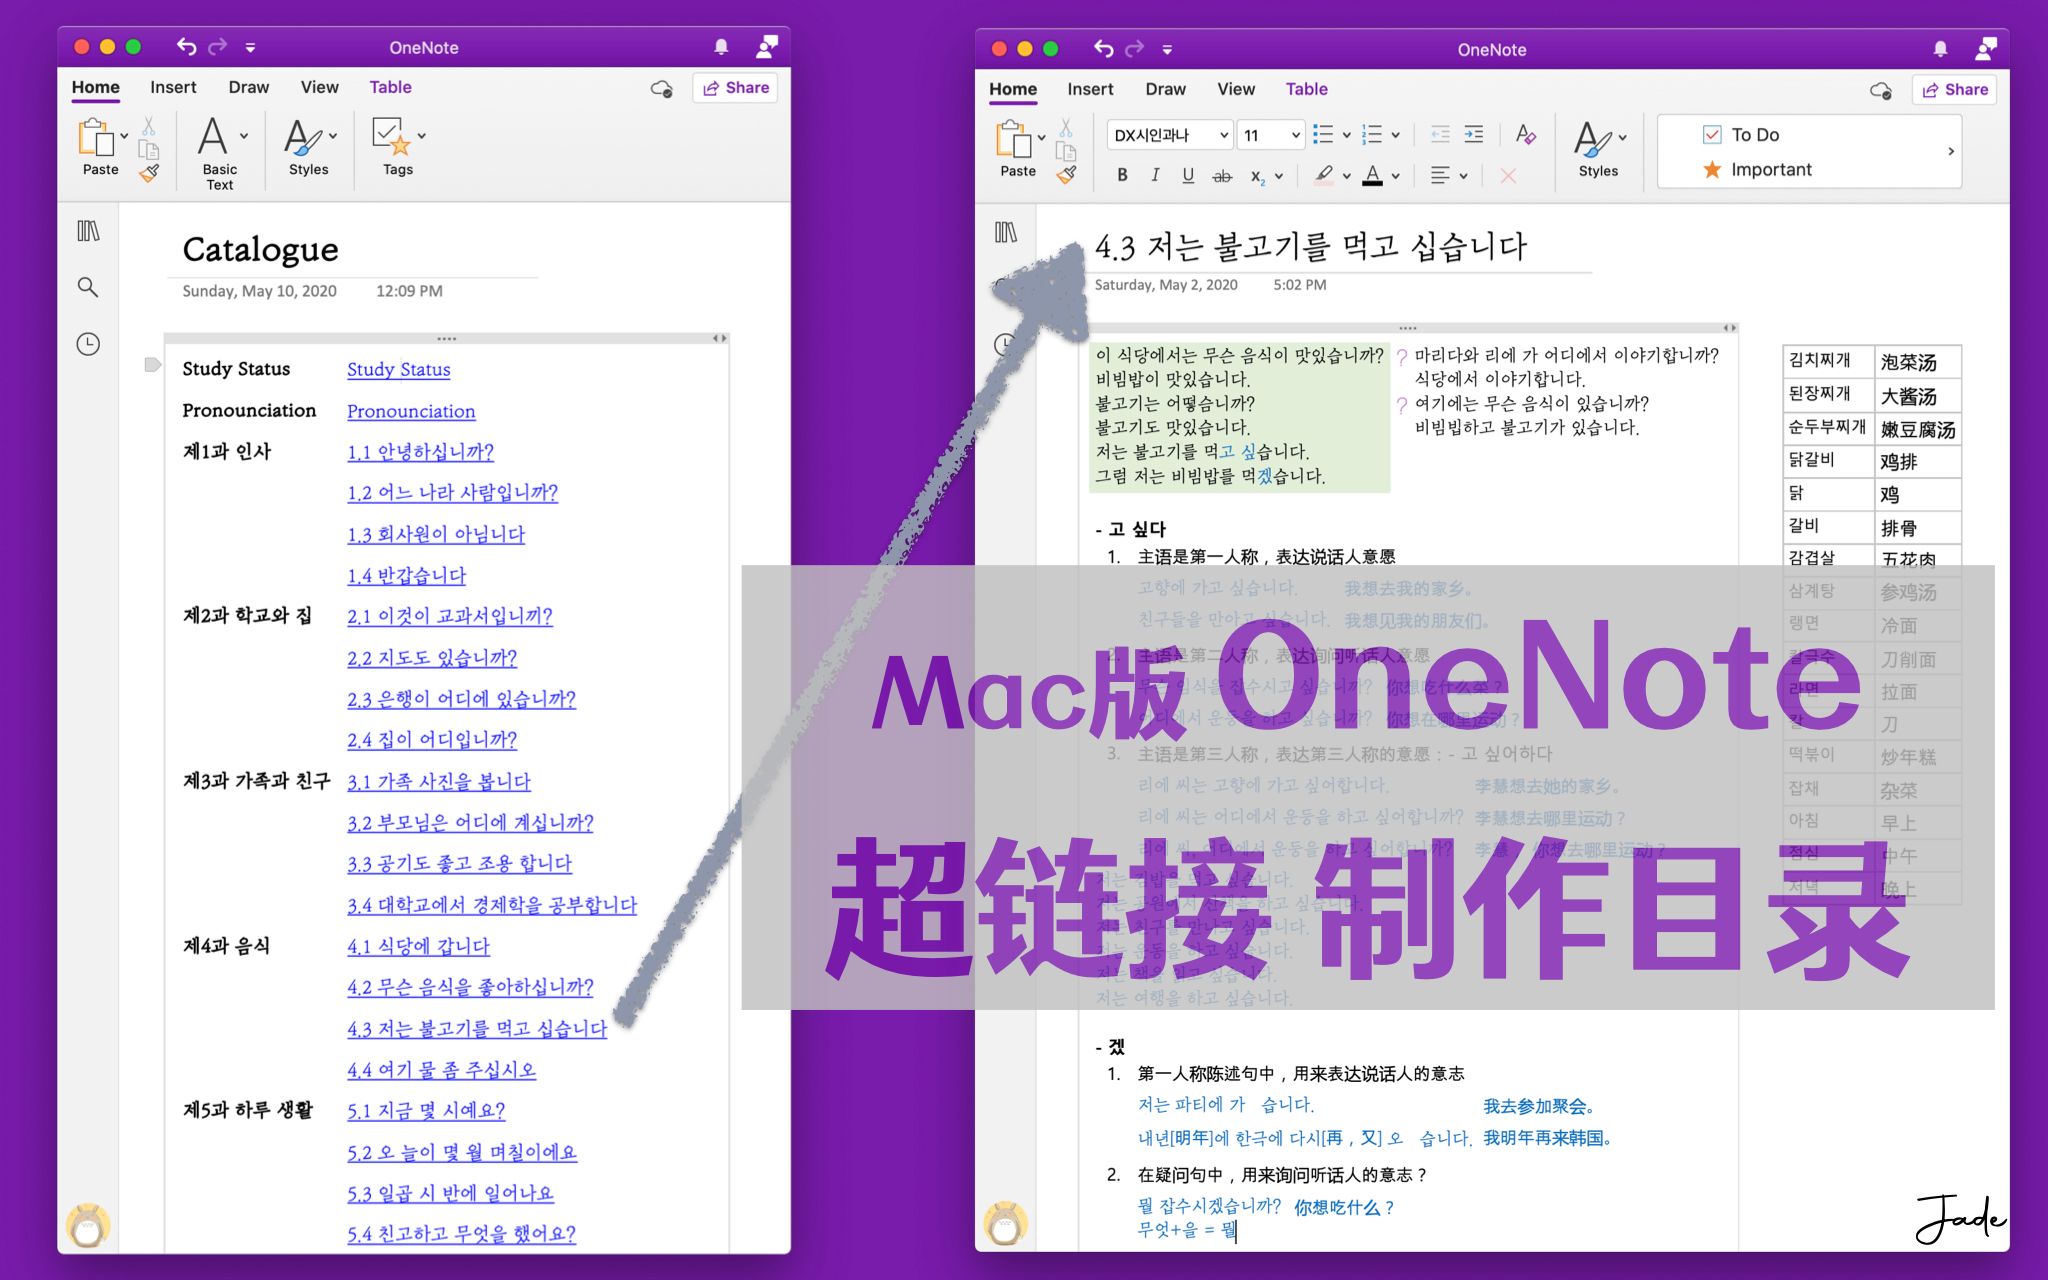Click Copy icon in left window ribbon
The width and height of the screenshot is (2048, 1280).
[x=148, y=150]
